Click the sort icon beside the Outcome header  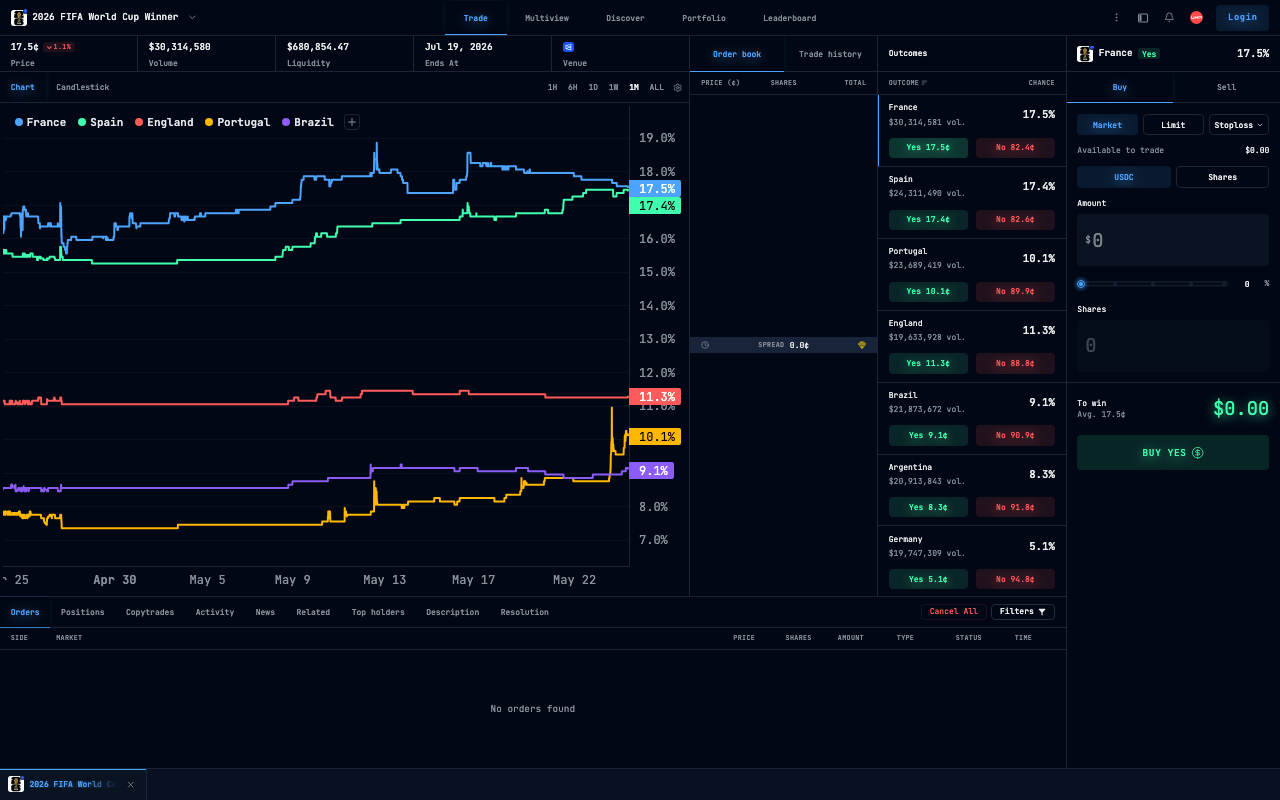click(x=924, y=83)
